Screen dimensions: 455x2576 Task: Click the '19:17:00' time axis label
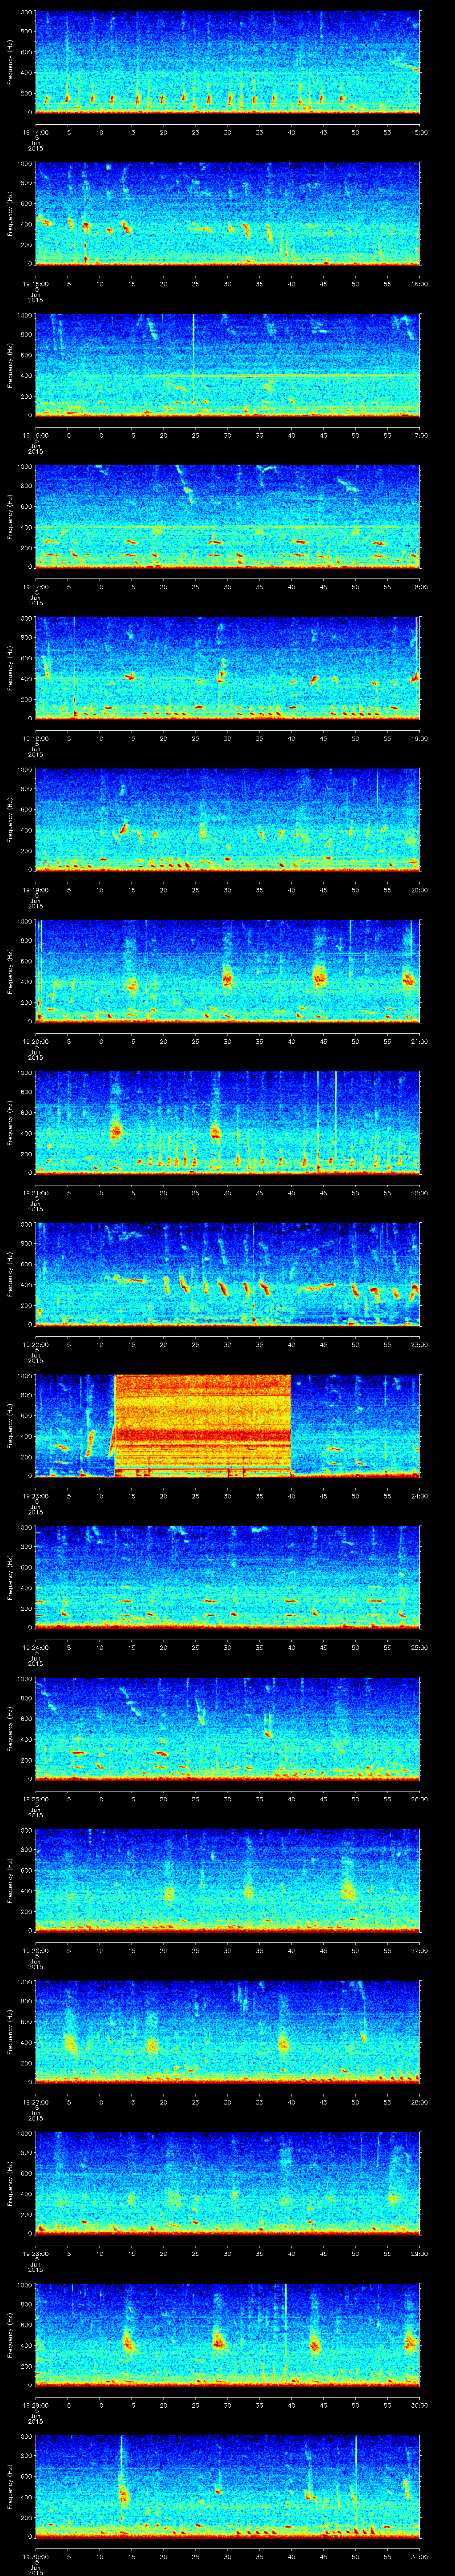tap(35, 587)
